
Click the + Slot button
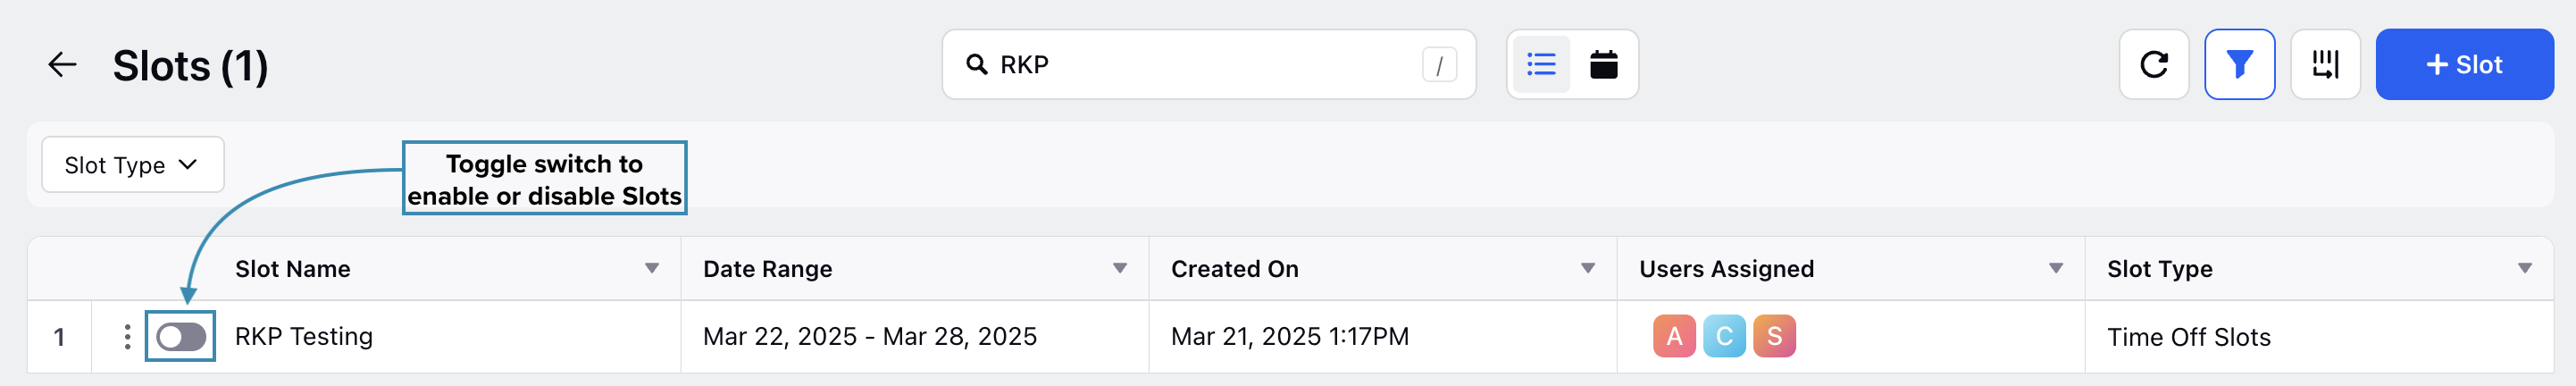point(2464,65)
